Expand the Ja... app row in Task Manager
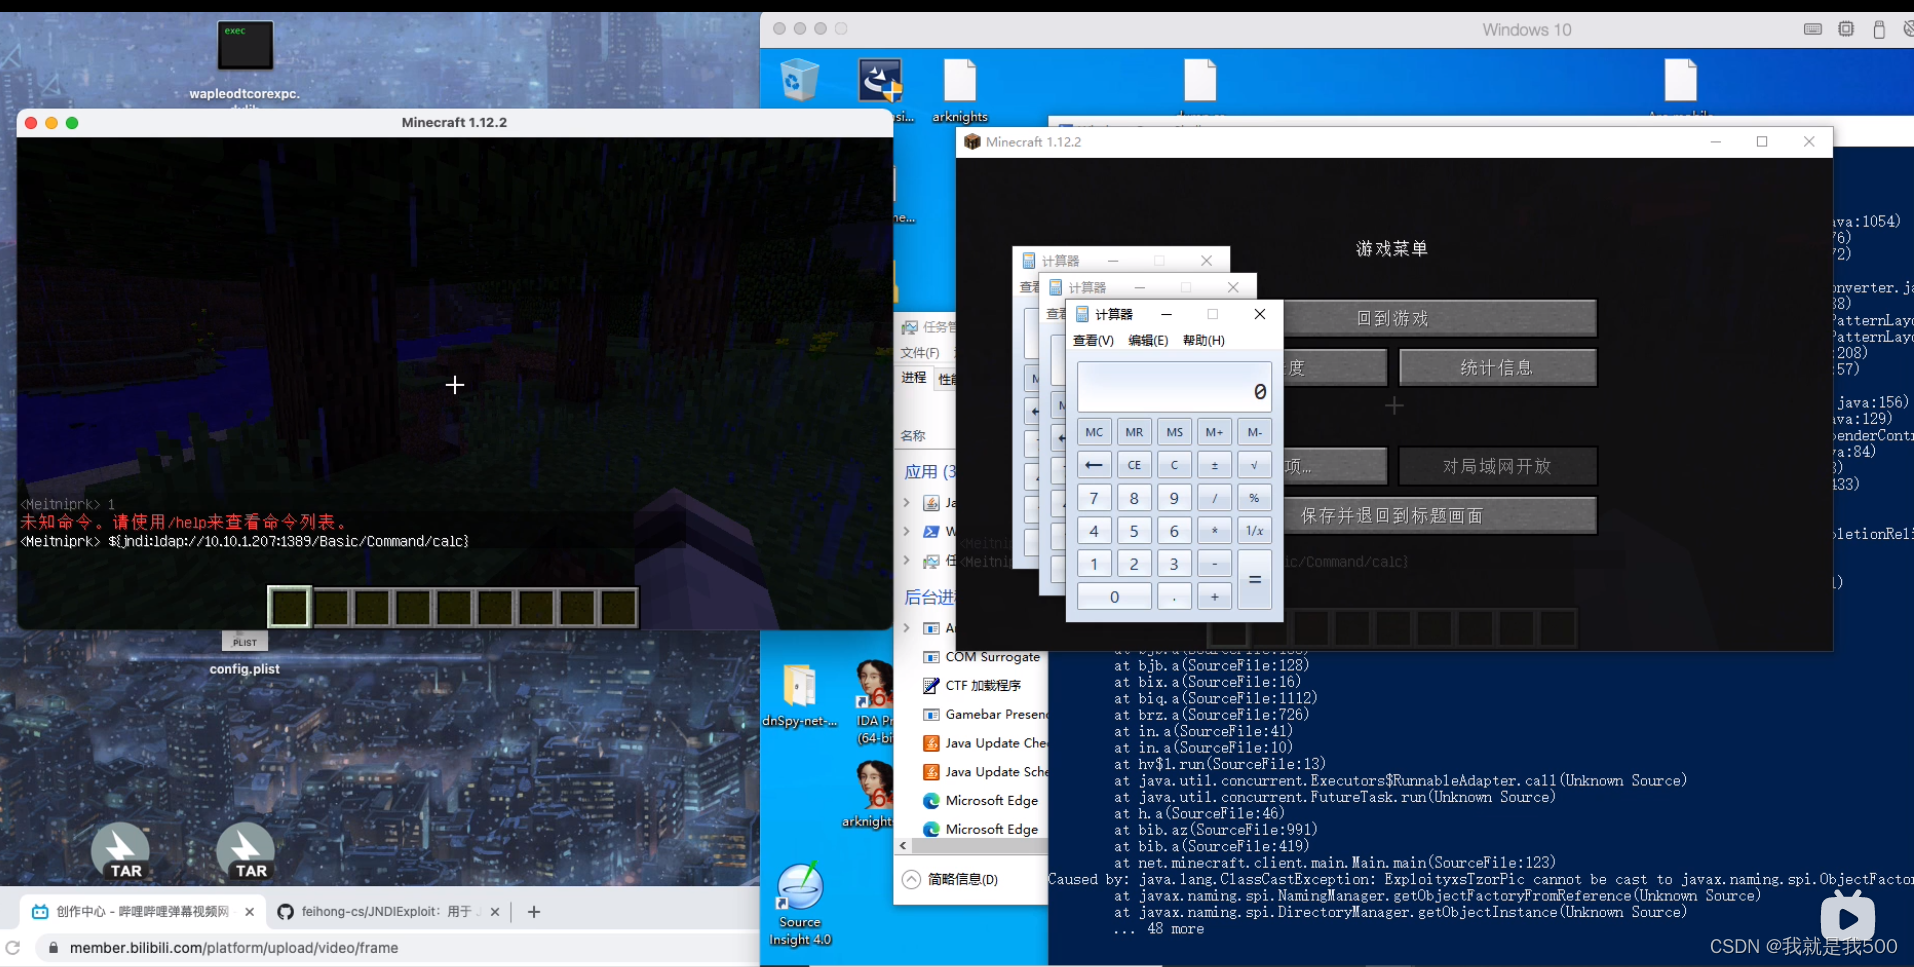1914x967 pixels. coord(906,502)
